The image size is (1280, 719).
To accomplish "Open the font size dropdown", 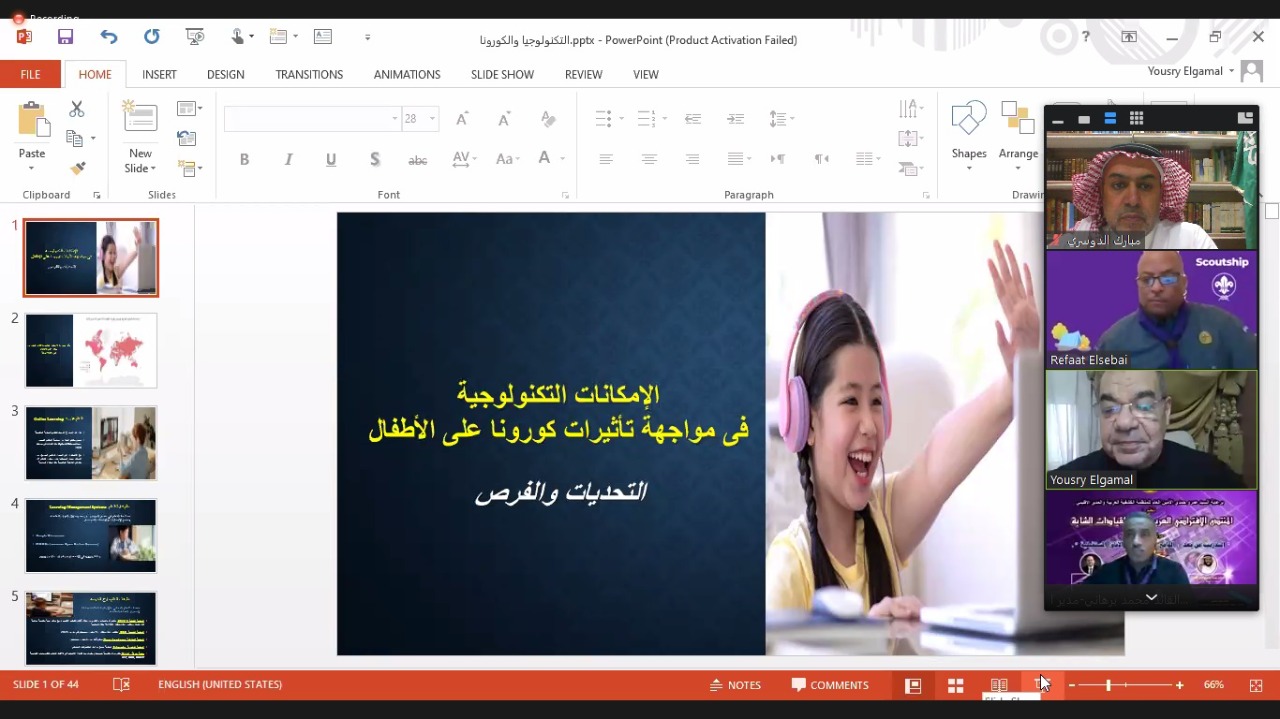I will click(432, 118).
